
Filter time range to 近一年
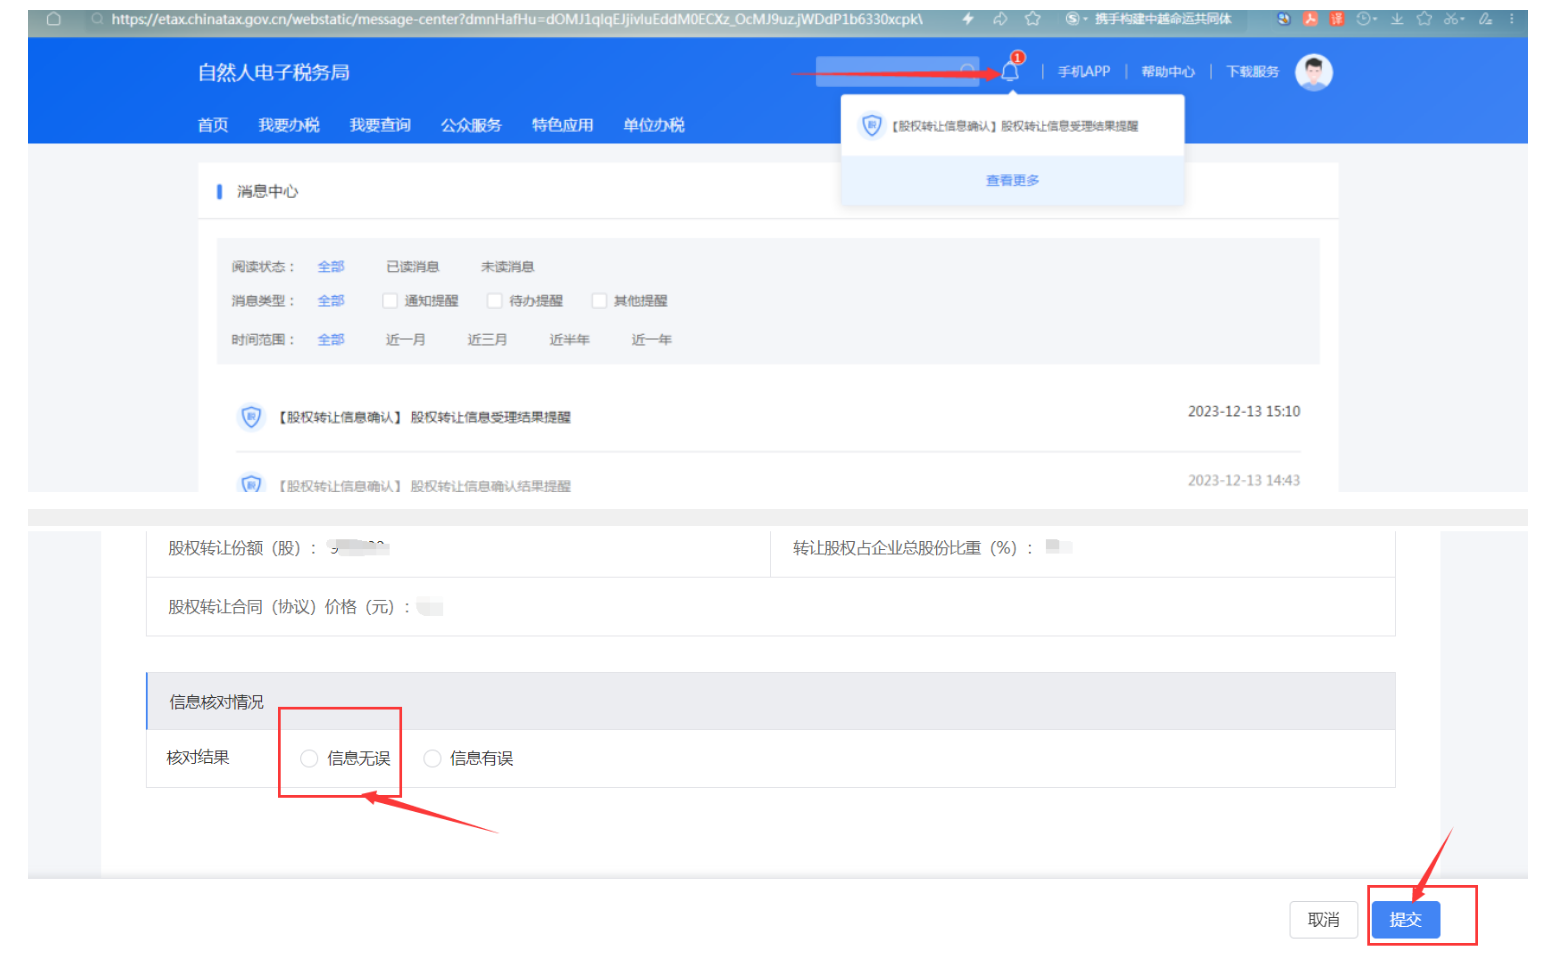(x=652, y=339)
